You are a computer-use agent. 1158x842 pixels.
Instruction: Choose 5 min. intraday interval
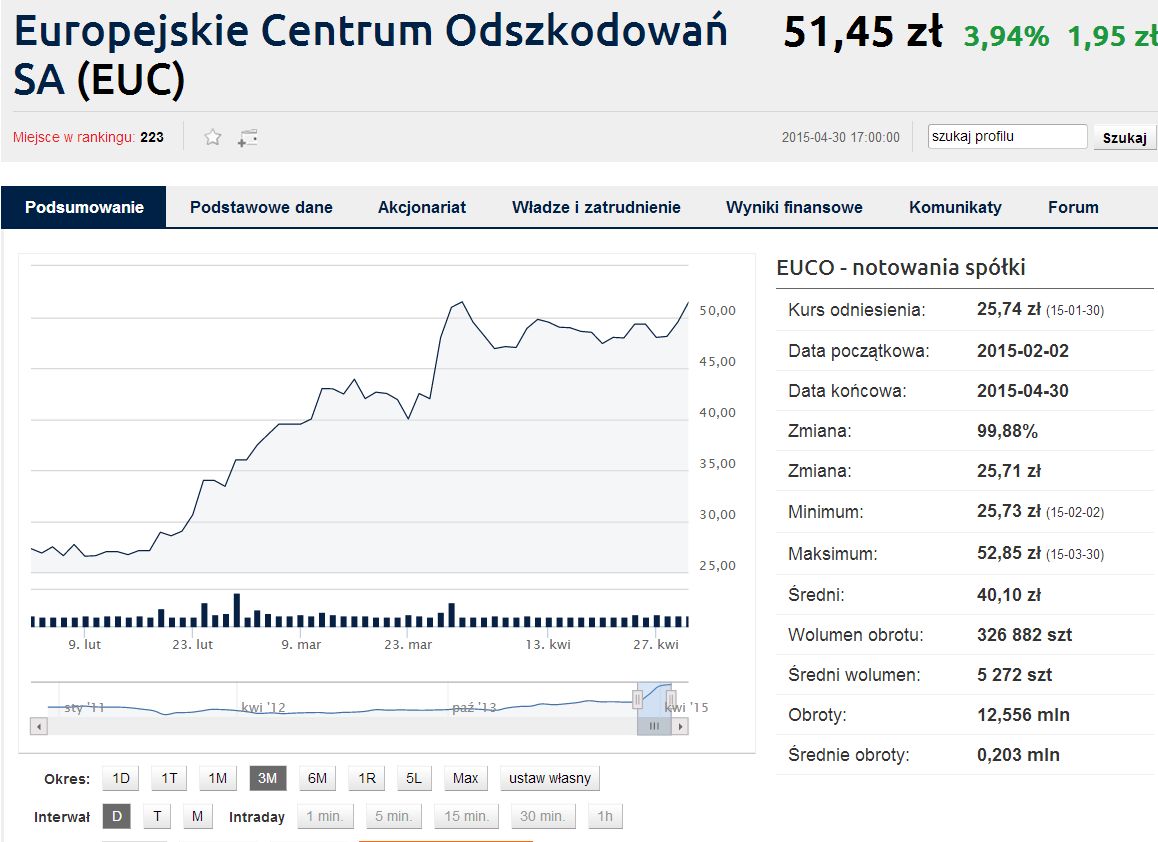coord(393,816)
